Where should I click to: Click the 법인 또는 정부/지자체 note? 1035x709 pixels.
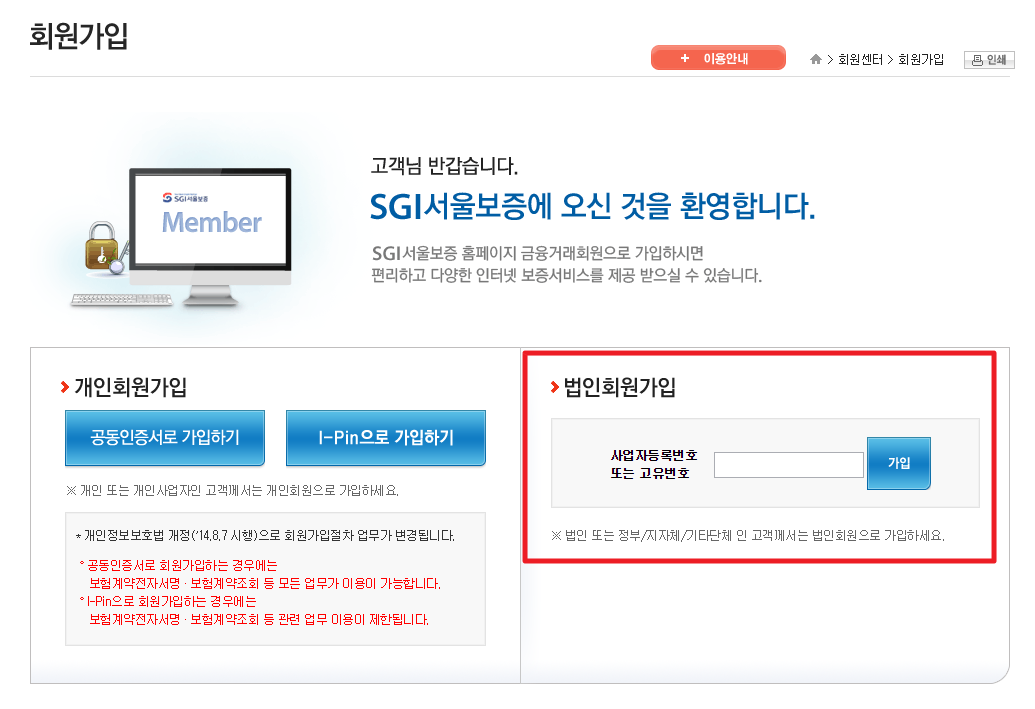click(748, 535)
